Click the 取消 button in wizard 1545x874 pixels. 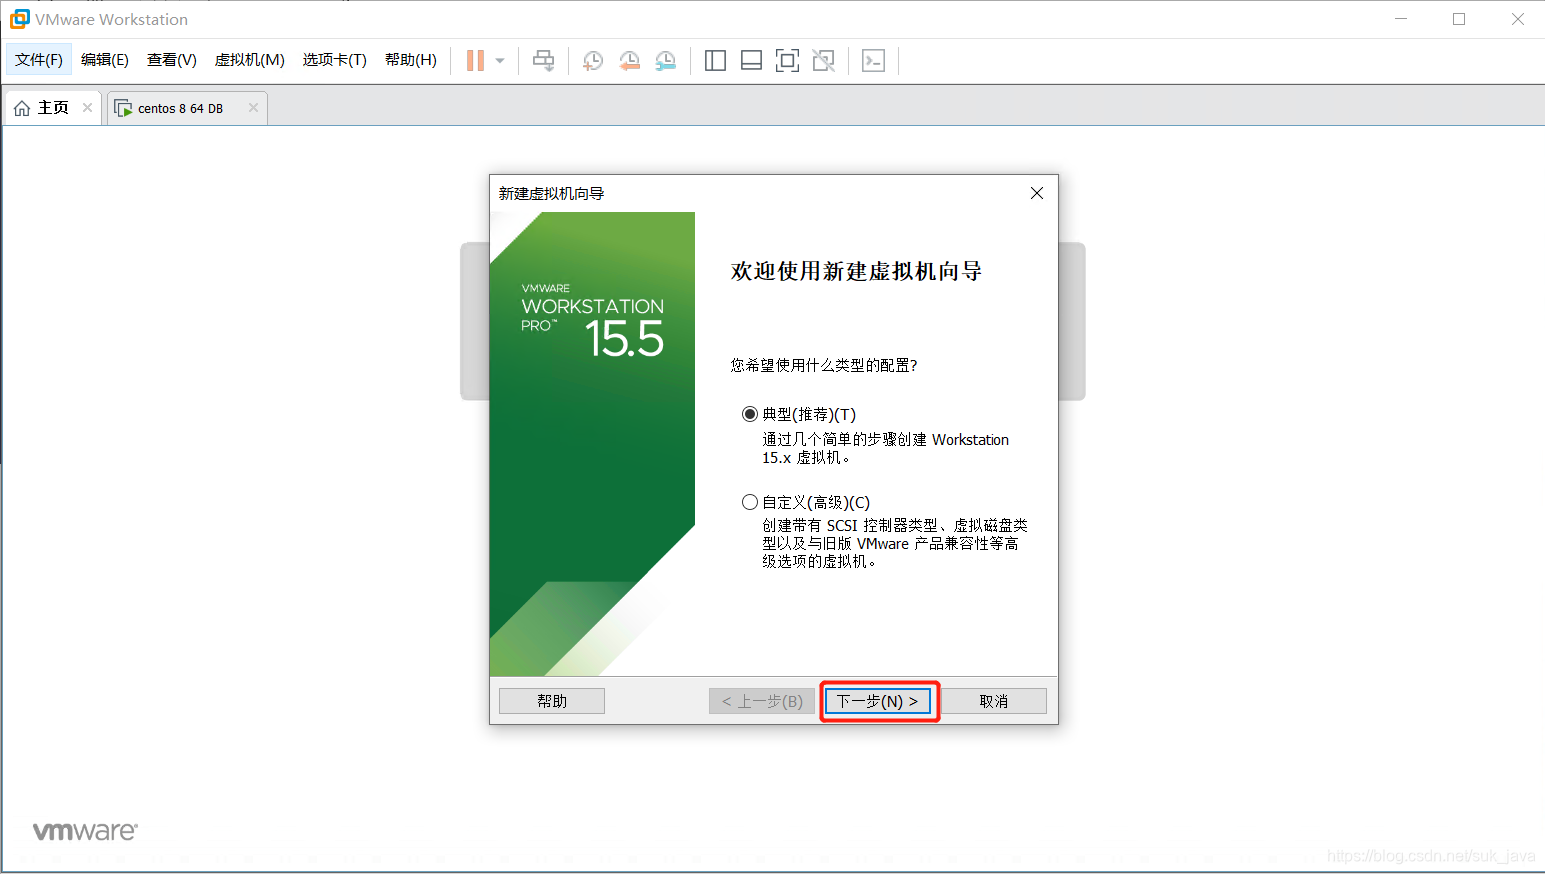coord(994,701)
